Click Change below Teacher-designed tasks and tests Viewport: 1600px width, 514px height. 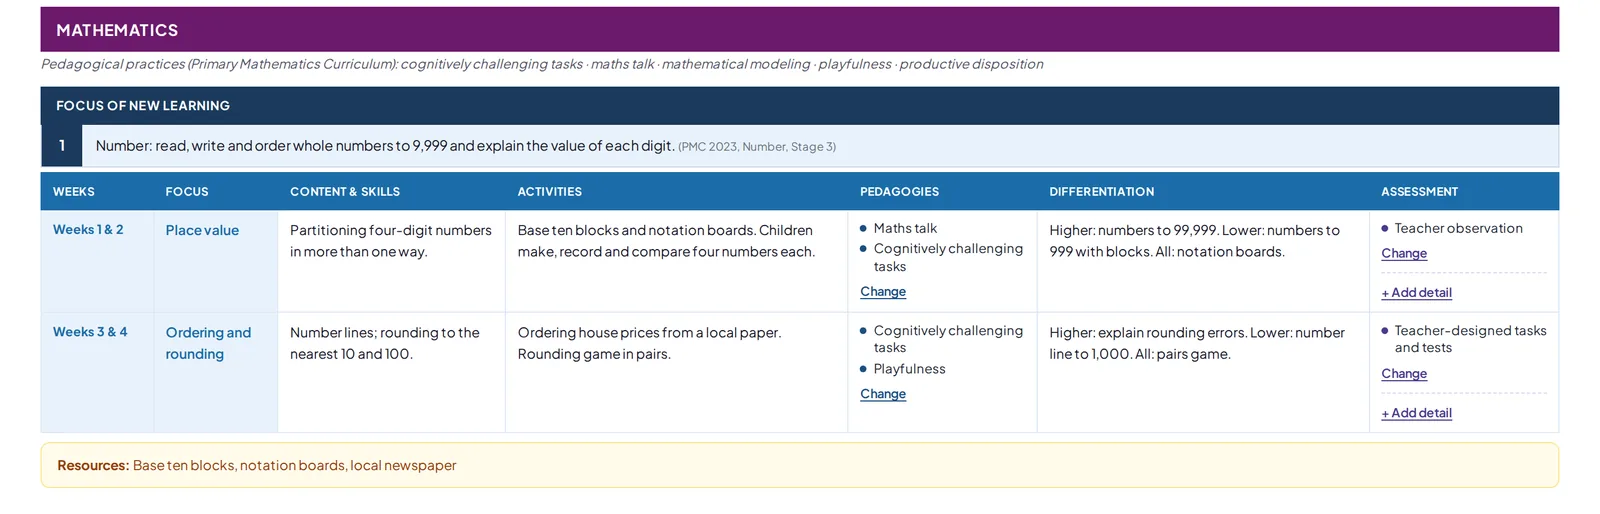click(1404, 373)
